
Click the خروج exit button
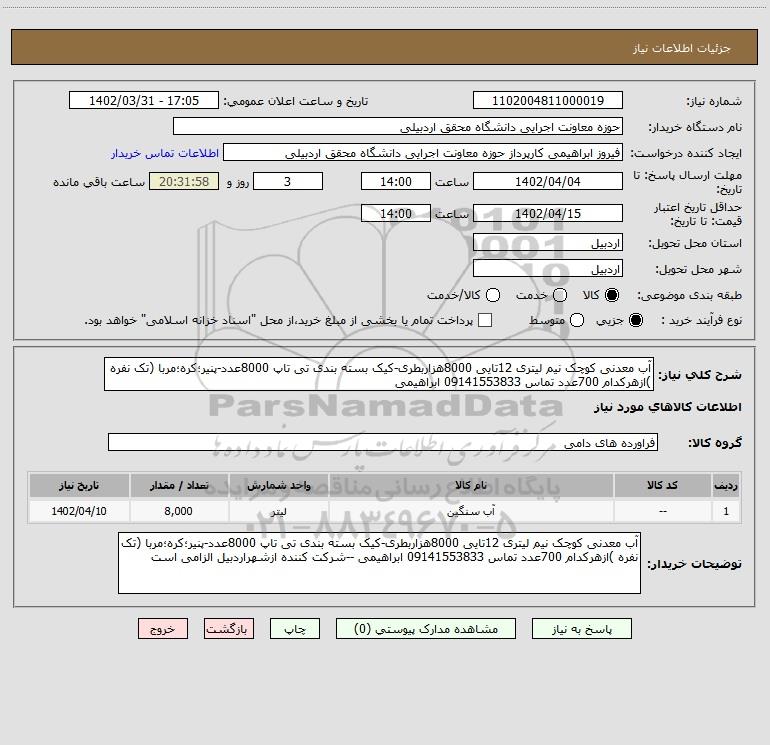(x=163, y=629)
